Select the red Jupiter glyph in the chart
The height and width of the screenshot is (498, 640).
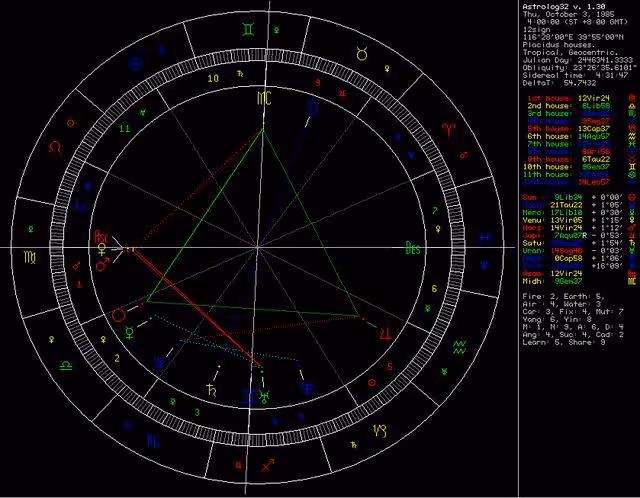[x=385, y=334]
